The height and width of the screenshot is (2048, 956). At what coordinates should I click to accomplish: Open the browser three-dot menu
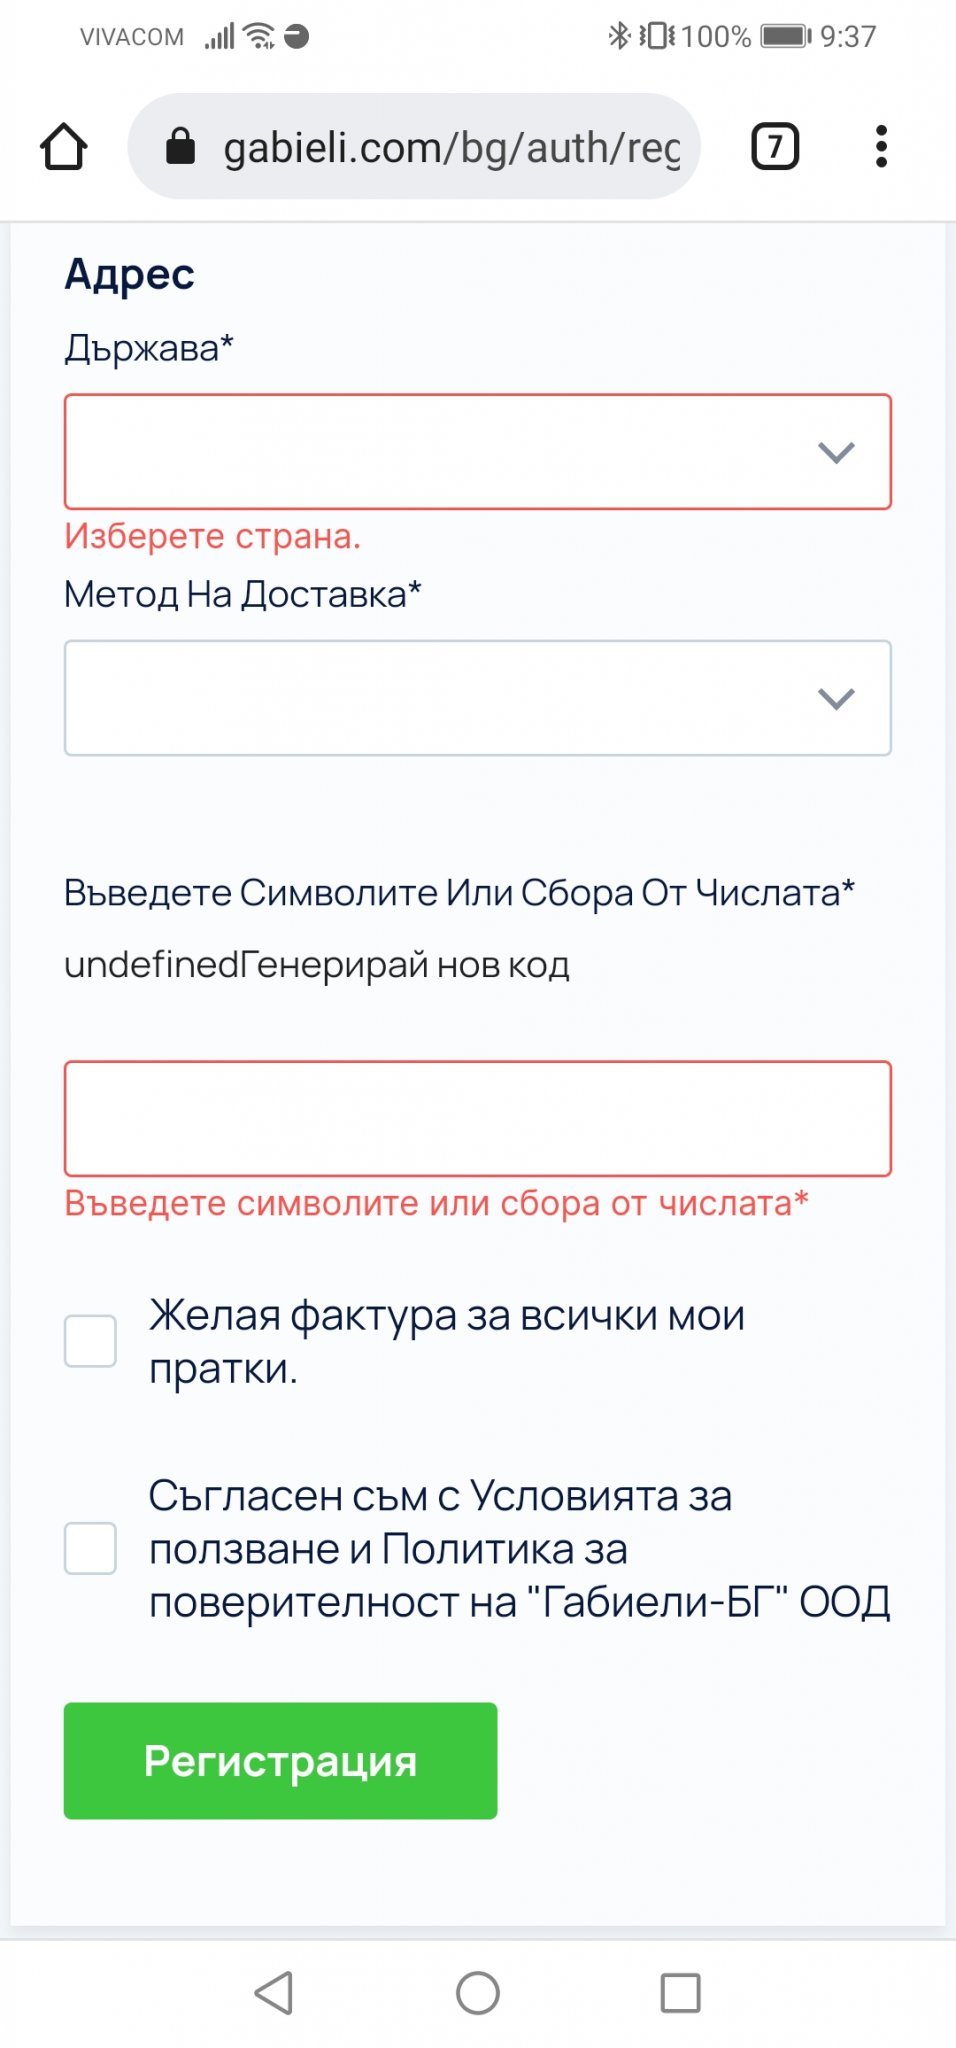[x=881, y=147]
